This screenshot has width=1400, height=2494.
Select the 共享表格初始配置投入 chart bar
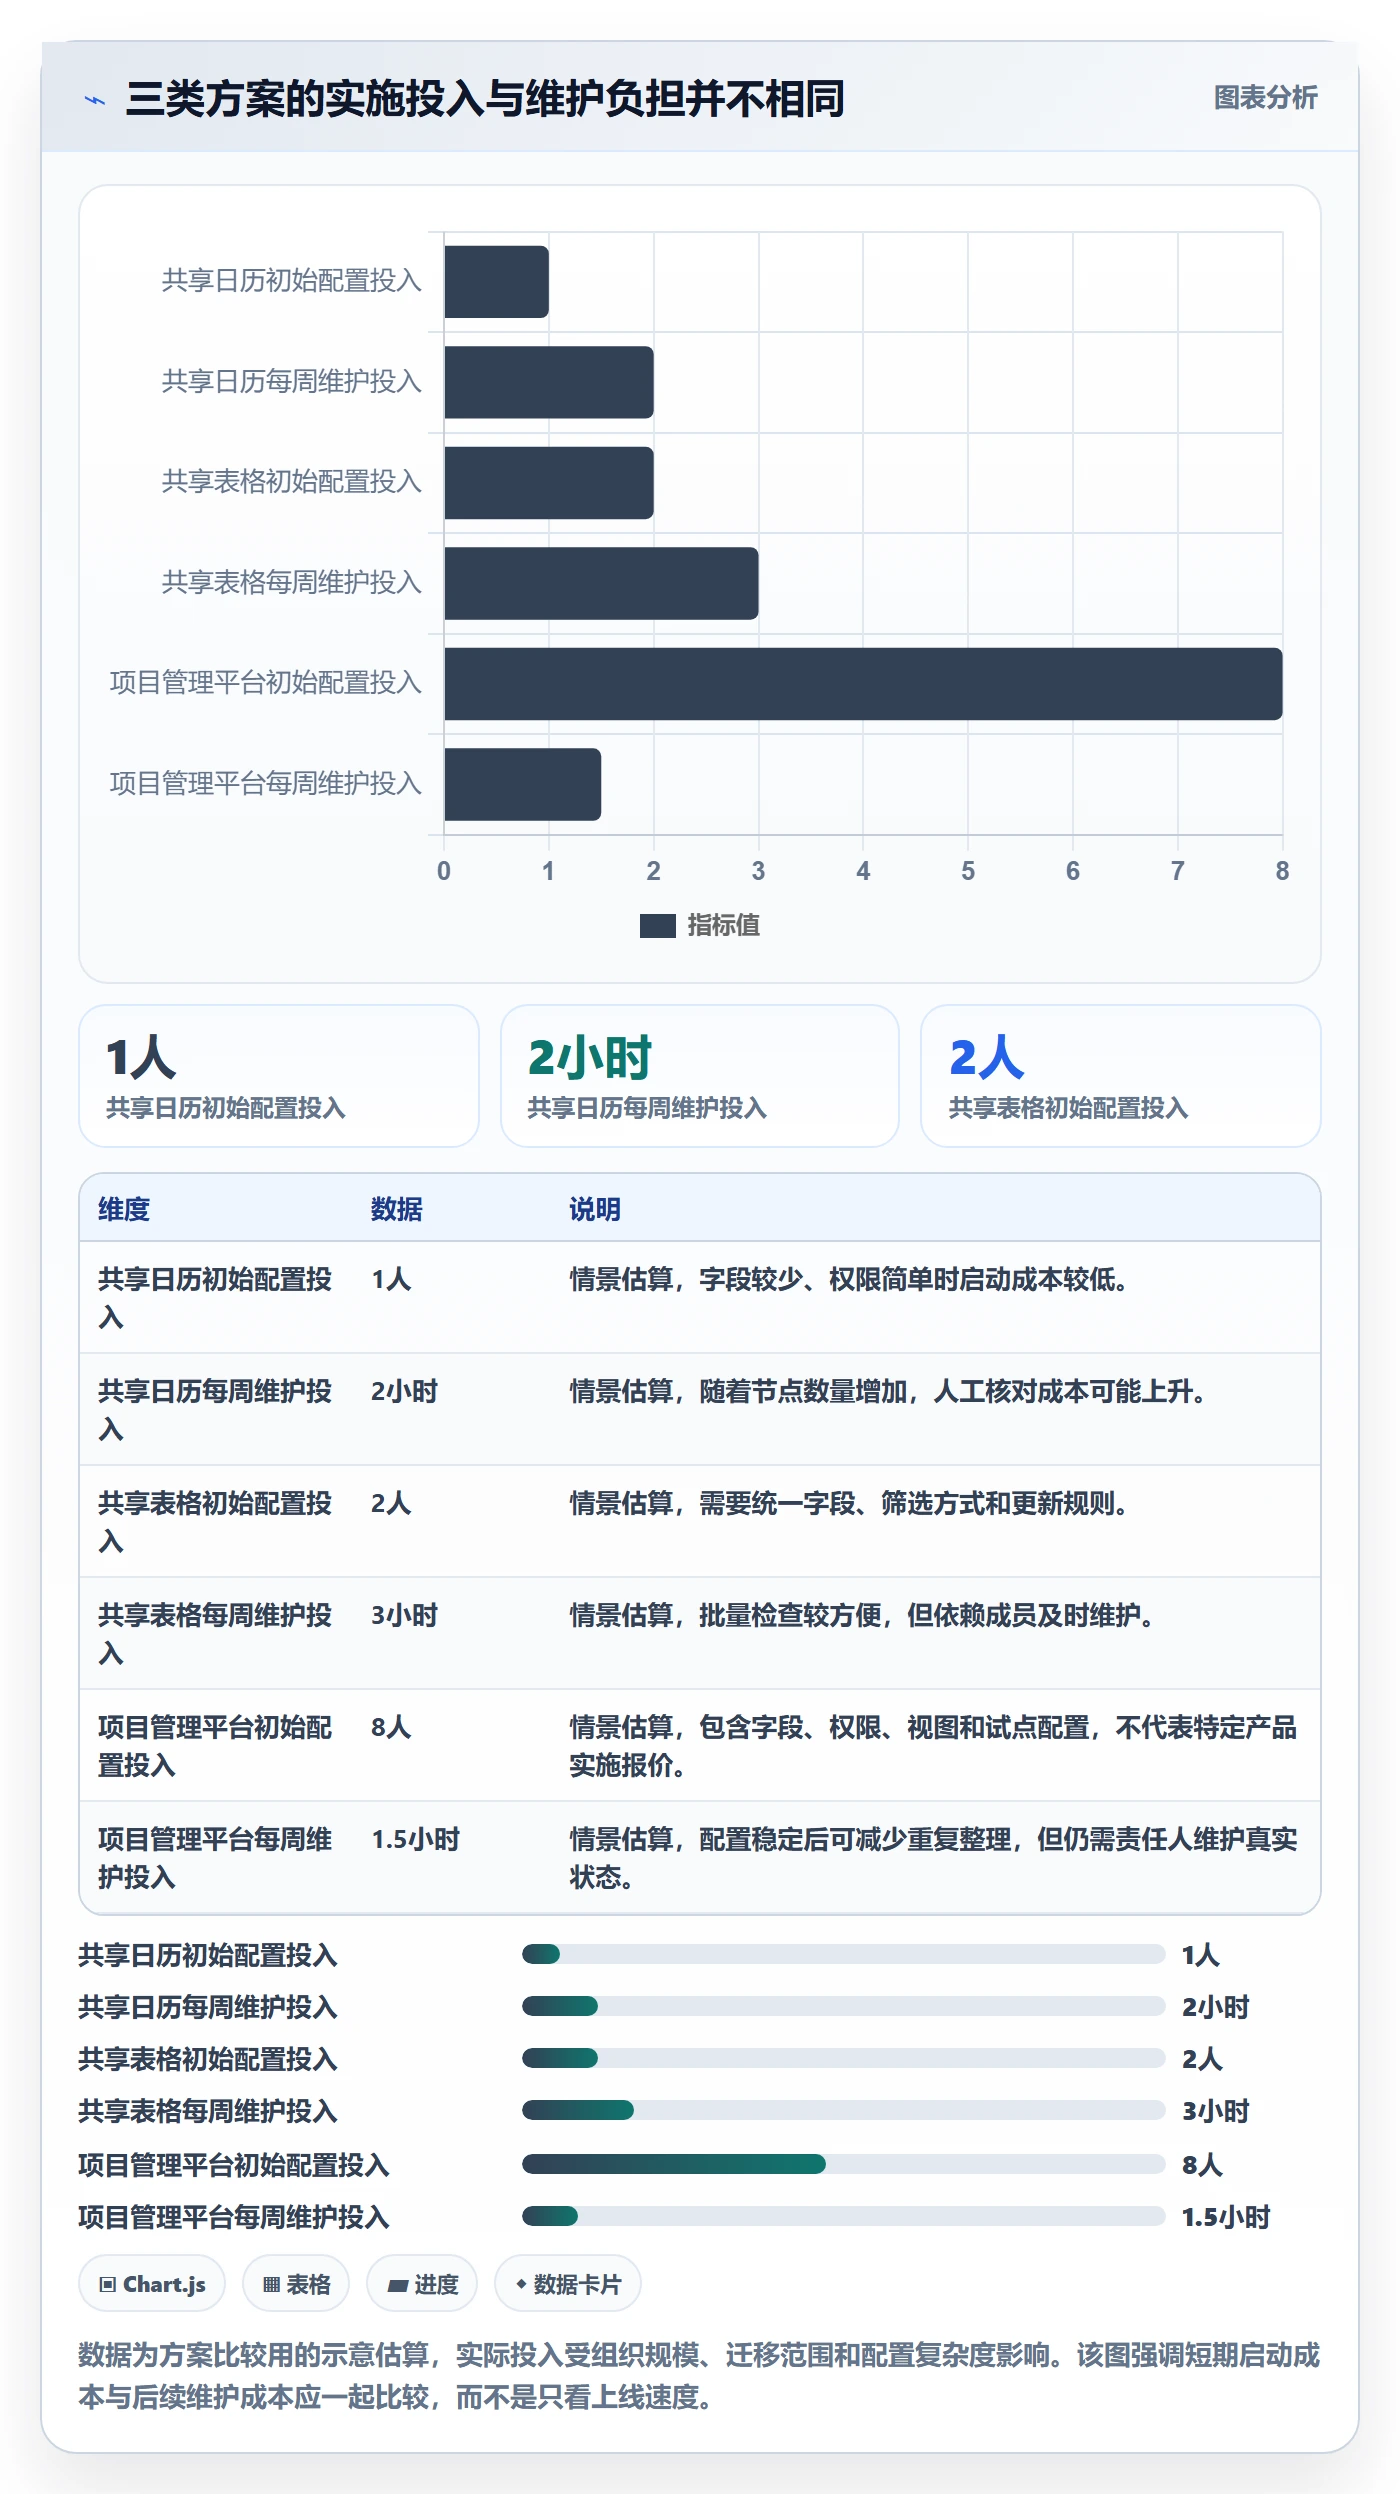click(x=549, y=483)
